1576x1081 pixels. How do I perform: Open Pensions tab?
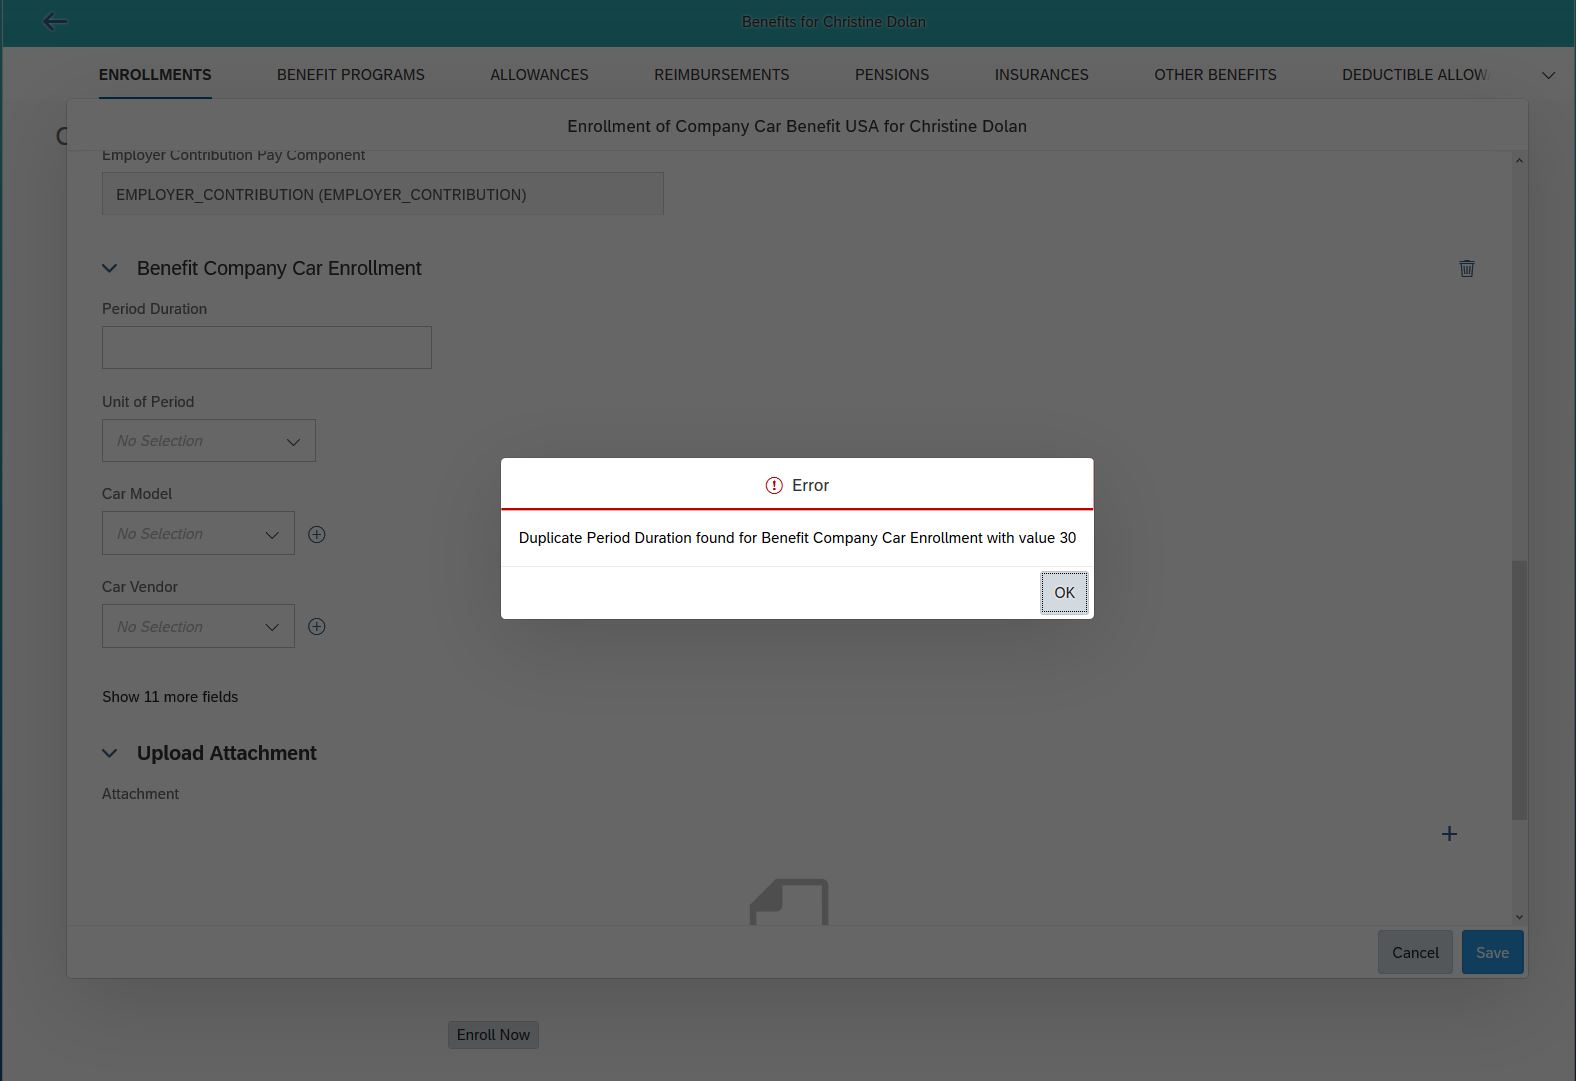892,75
